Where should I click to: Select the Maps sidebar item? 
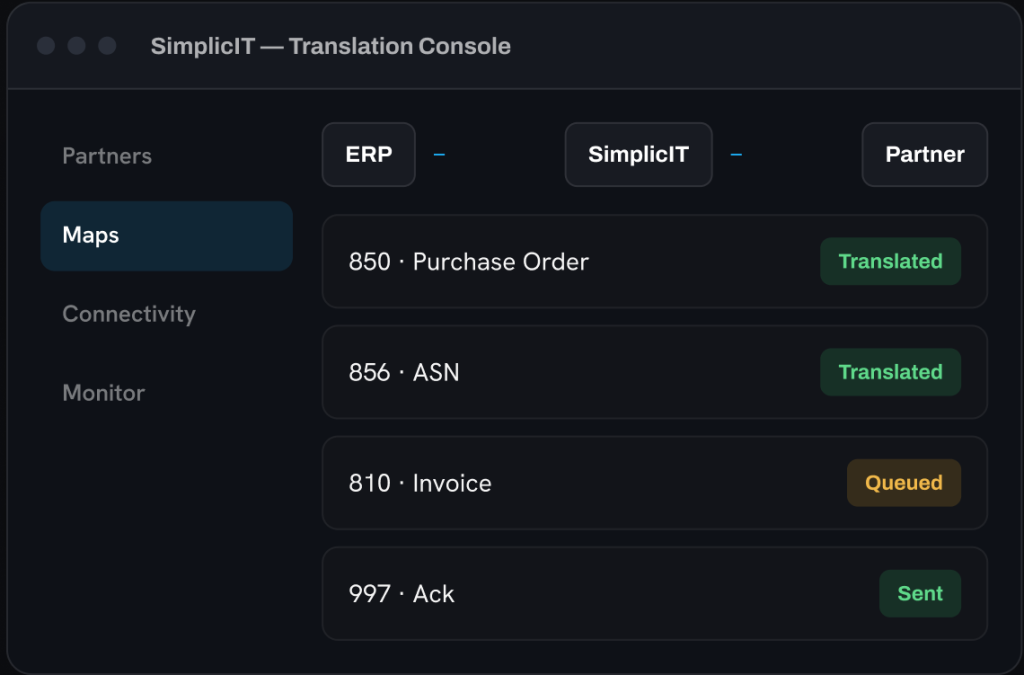(167, 236)
